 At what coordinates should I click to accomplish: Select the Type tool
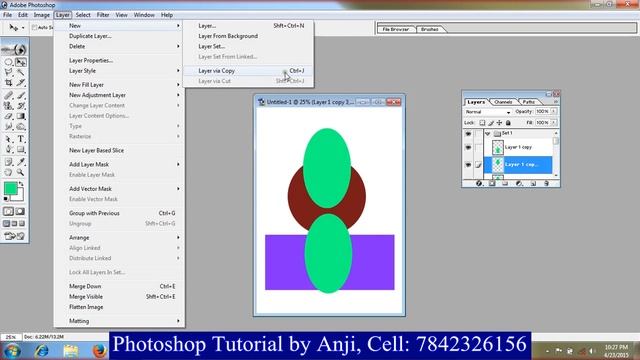pos(20,139)
